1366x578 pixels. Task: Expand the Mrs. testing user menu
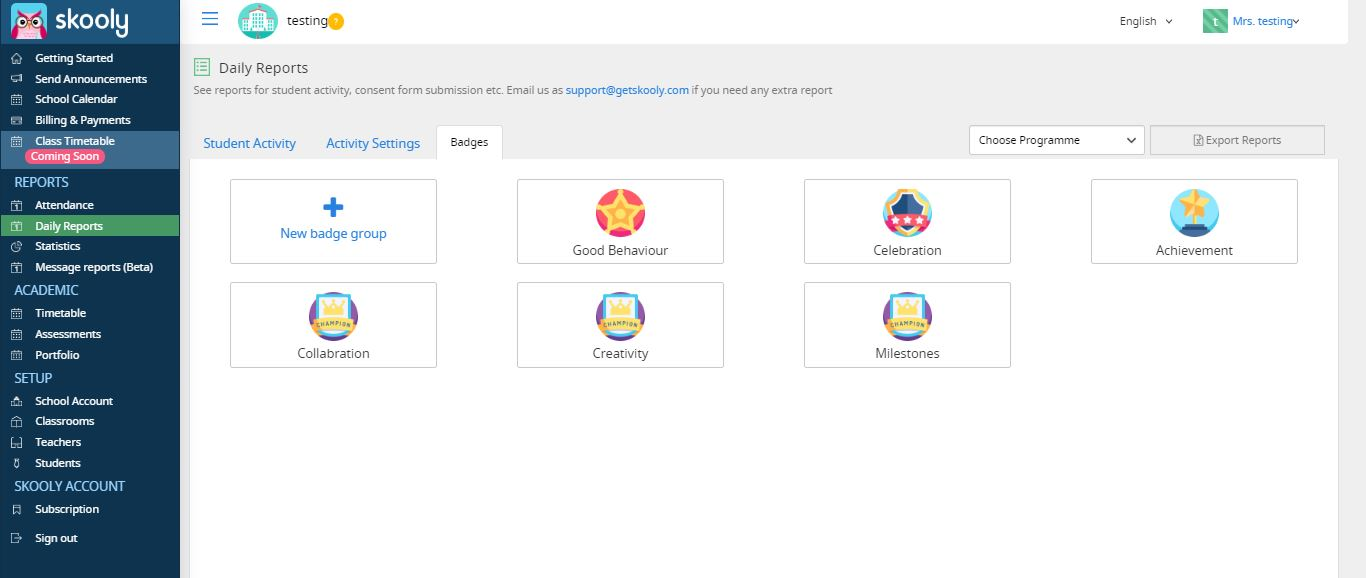[1265, 21]
